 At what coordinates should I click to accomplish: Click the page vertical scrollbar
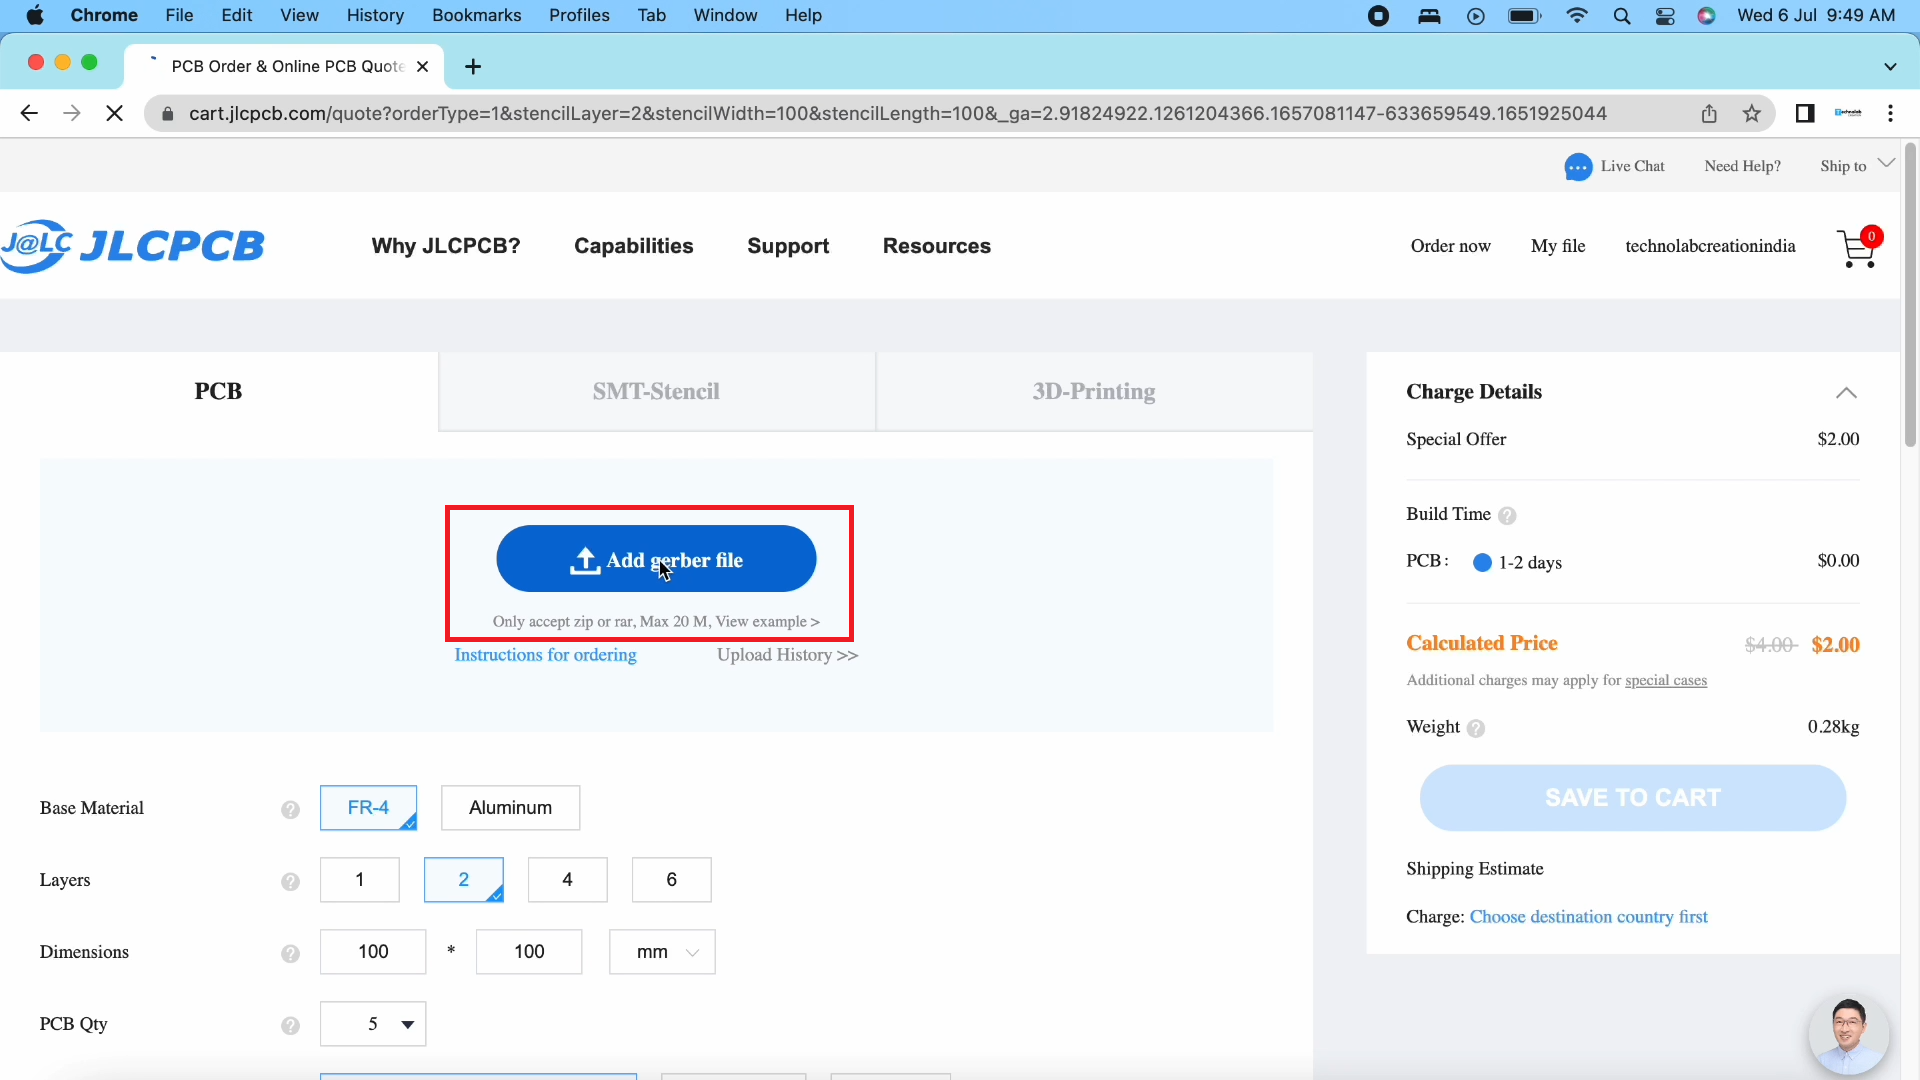pyautogui.click(x=1910, y=296)
